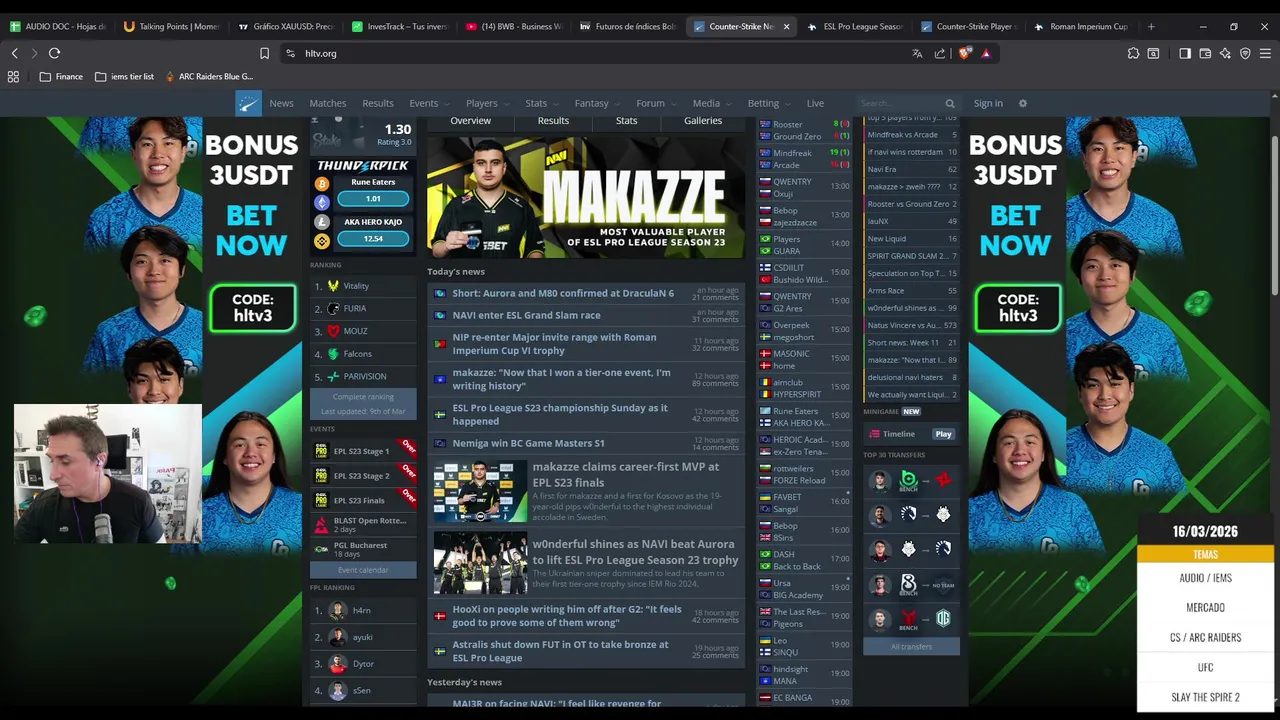Open 'Nemiga win BC Game Masters S1' news
The image size is (1280, 720).
528,443
